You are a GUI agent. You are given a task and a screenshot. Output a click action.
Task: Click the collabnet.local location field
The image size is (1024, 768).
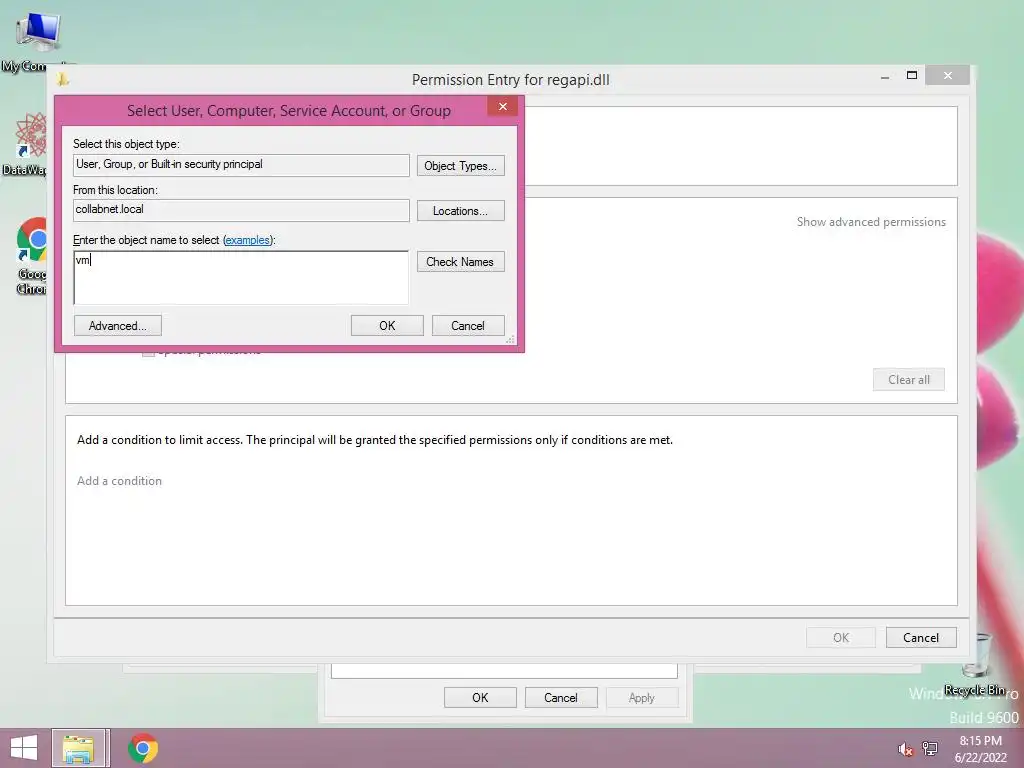tap(241, 210)
